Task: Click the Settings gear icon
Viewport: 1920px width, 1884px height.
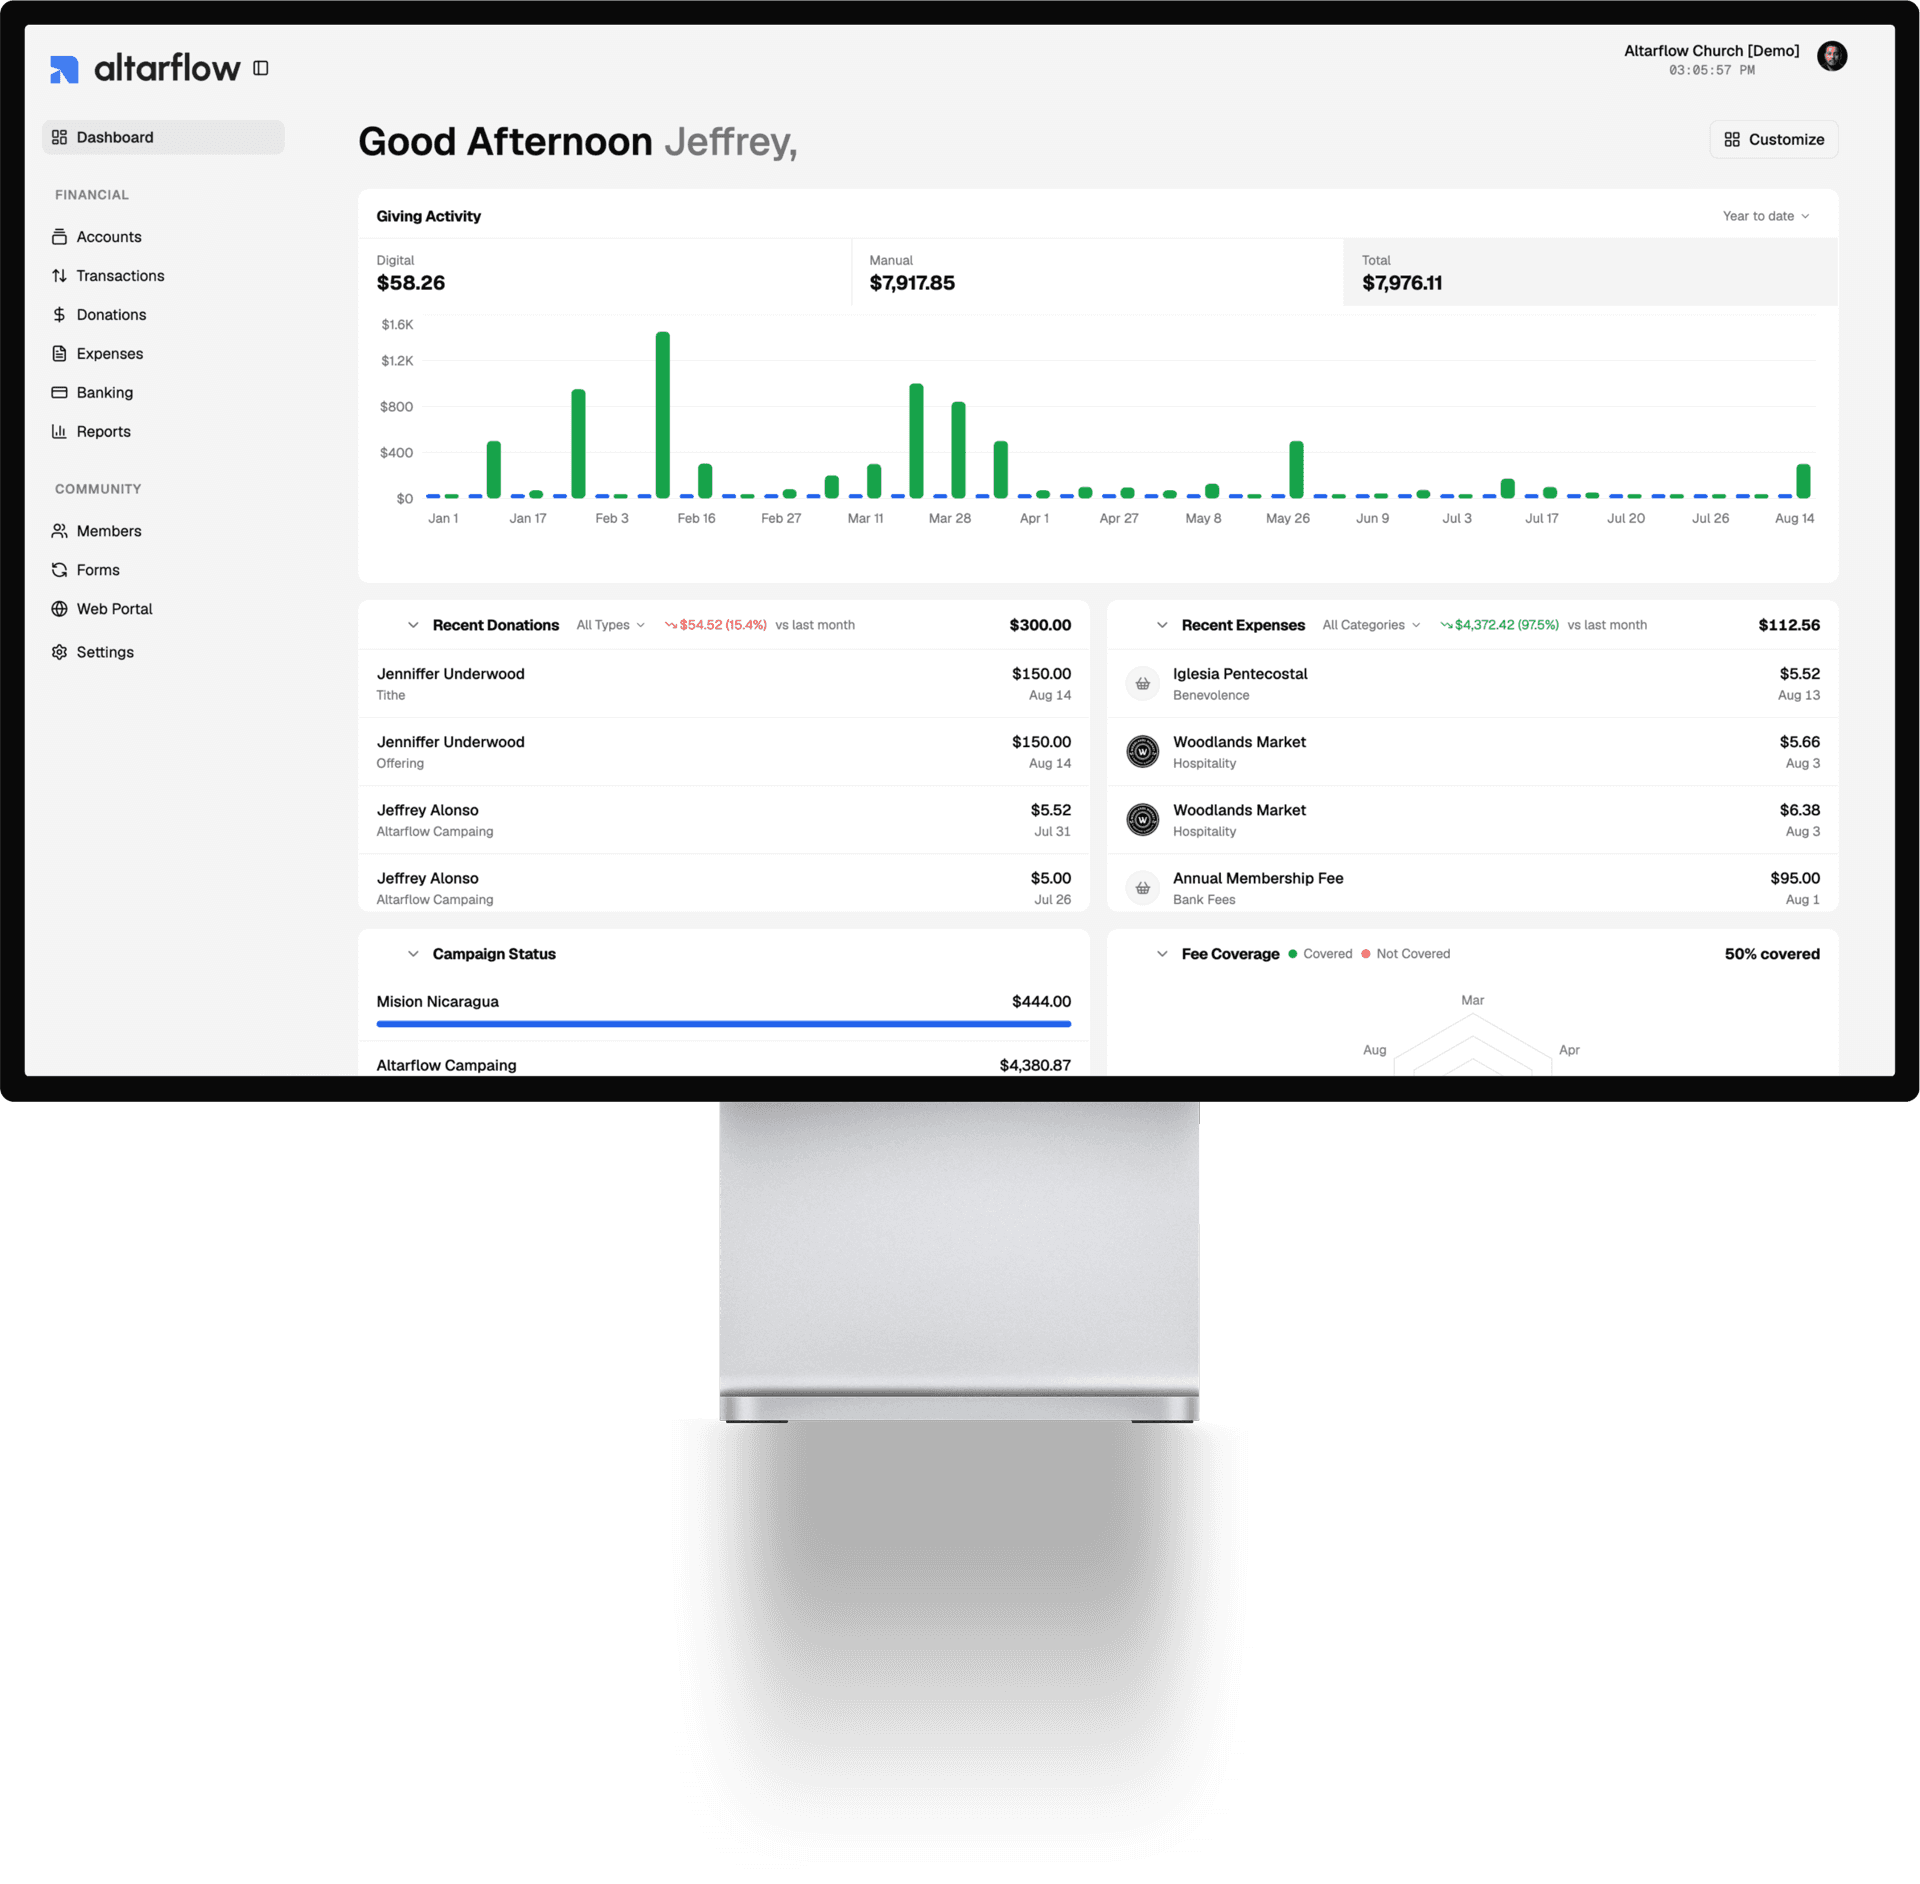Action: click(x=59, y=652)
